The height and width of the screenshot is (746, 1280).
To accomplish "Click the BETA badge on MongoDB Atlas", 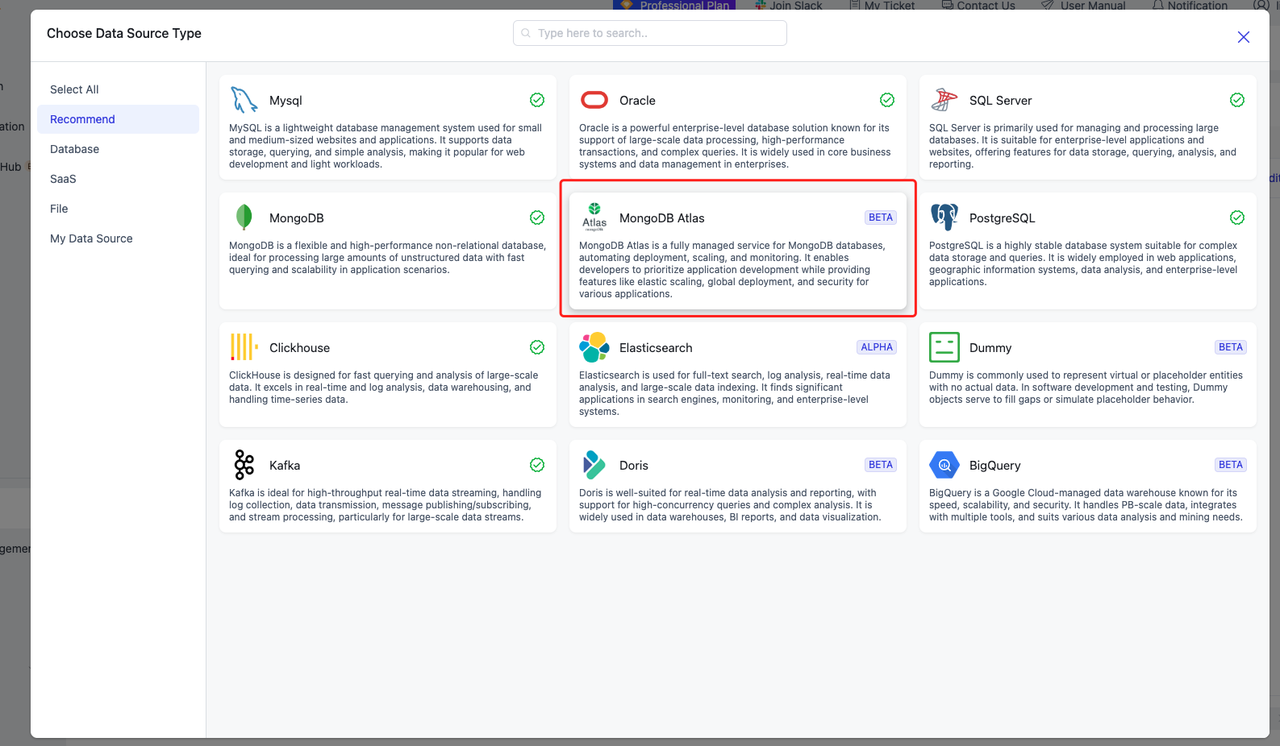I will 881,217.
